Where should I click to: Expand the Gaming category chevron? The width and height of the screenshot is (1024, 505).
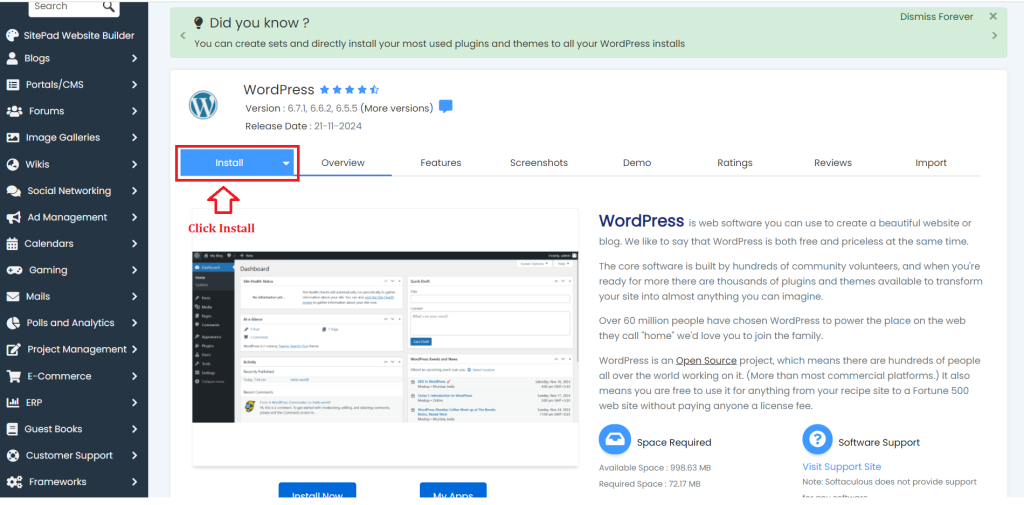(134, 270)
